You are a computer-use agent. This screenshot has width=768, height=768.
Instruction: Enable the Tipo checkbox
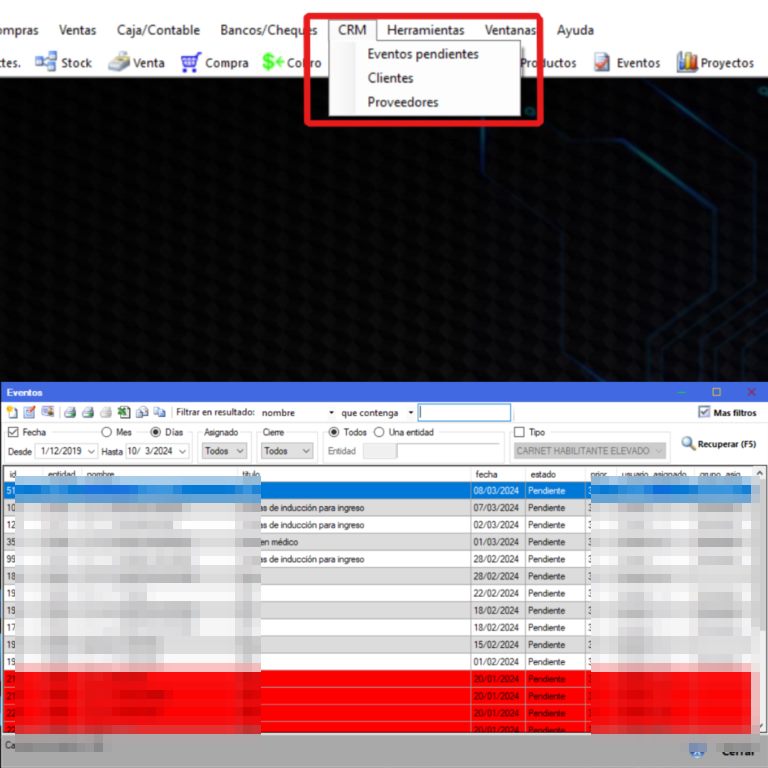pyautogui.click(x=519, y=432)
